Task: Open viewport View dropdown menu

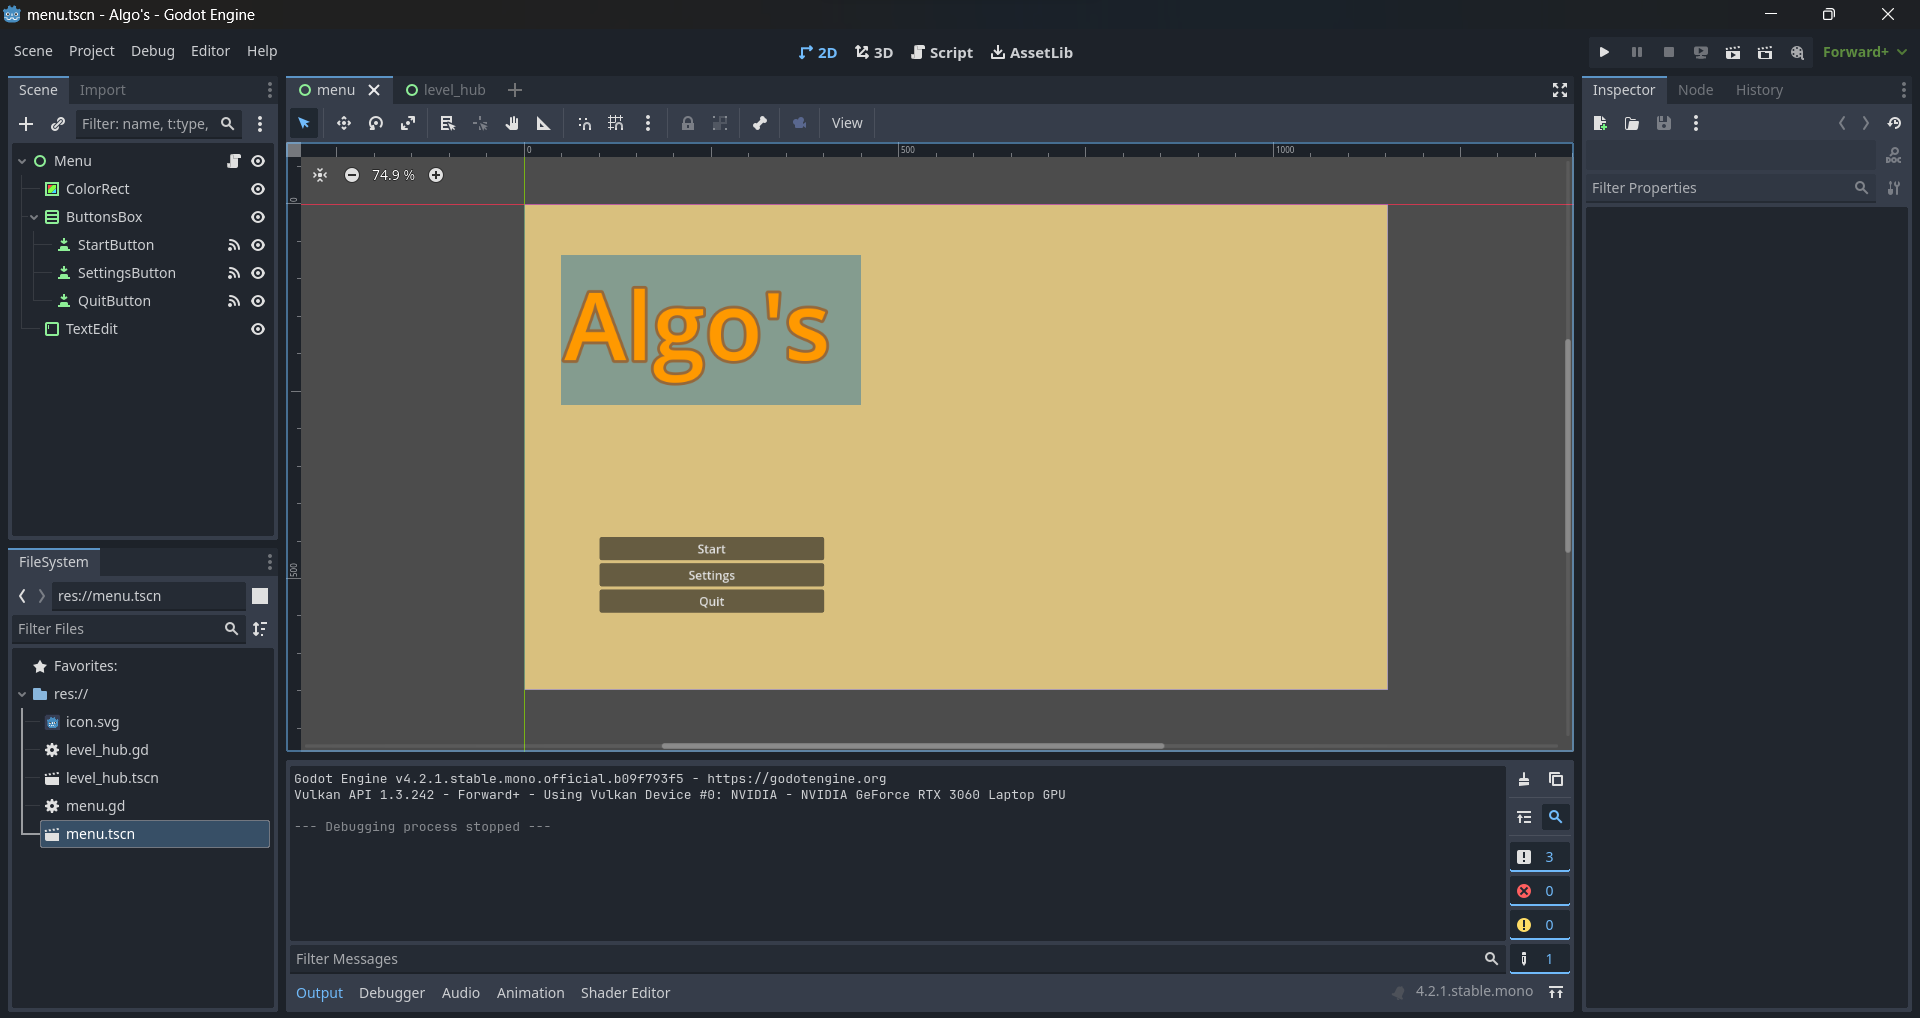Action: 847,123
